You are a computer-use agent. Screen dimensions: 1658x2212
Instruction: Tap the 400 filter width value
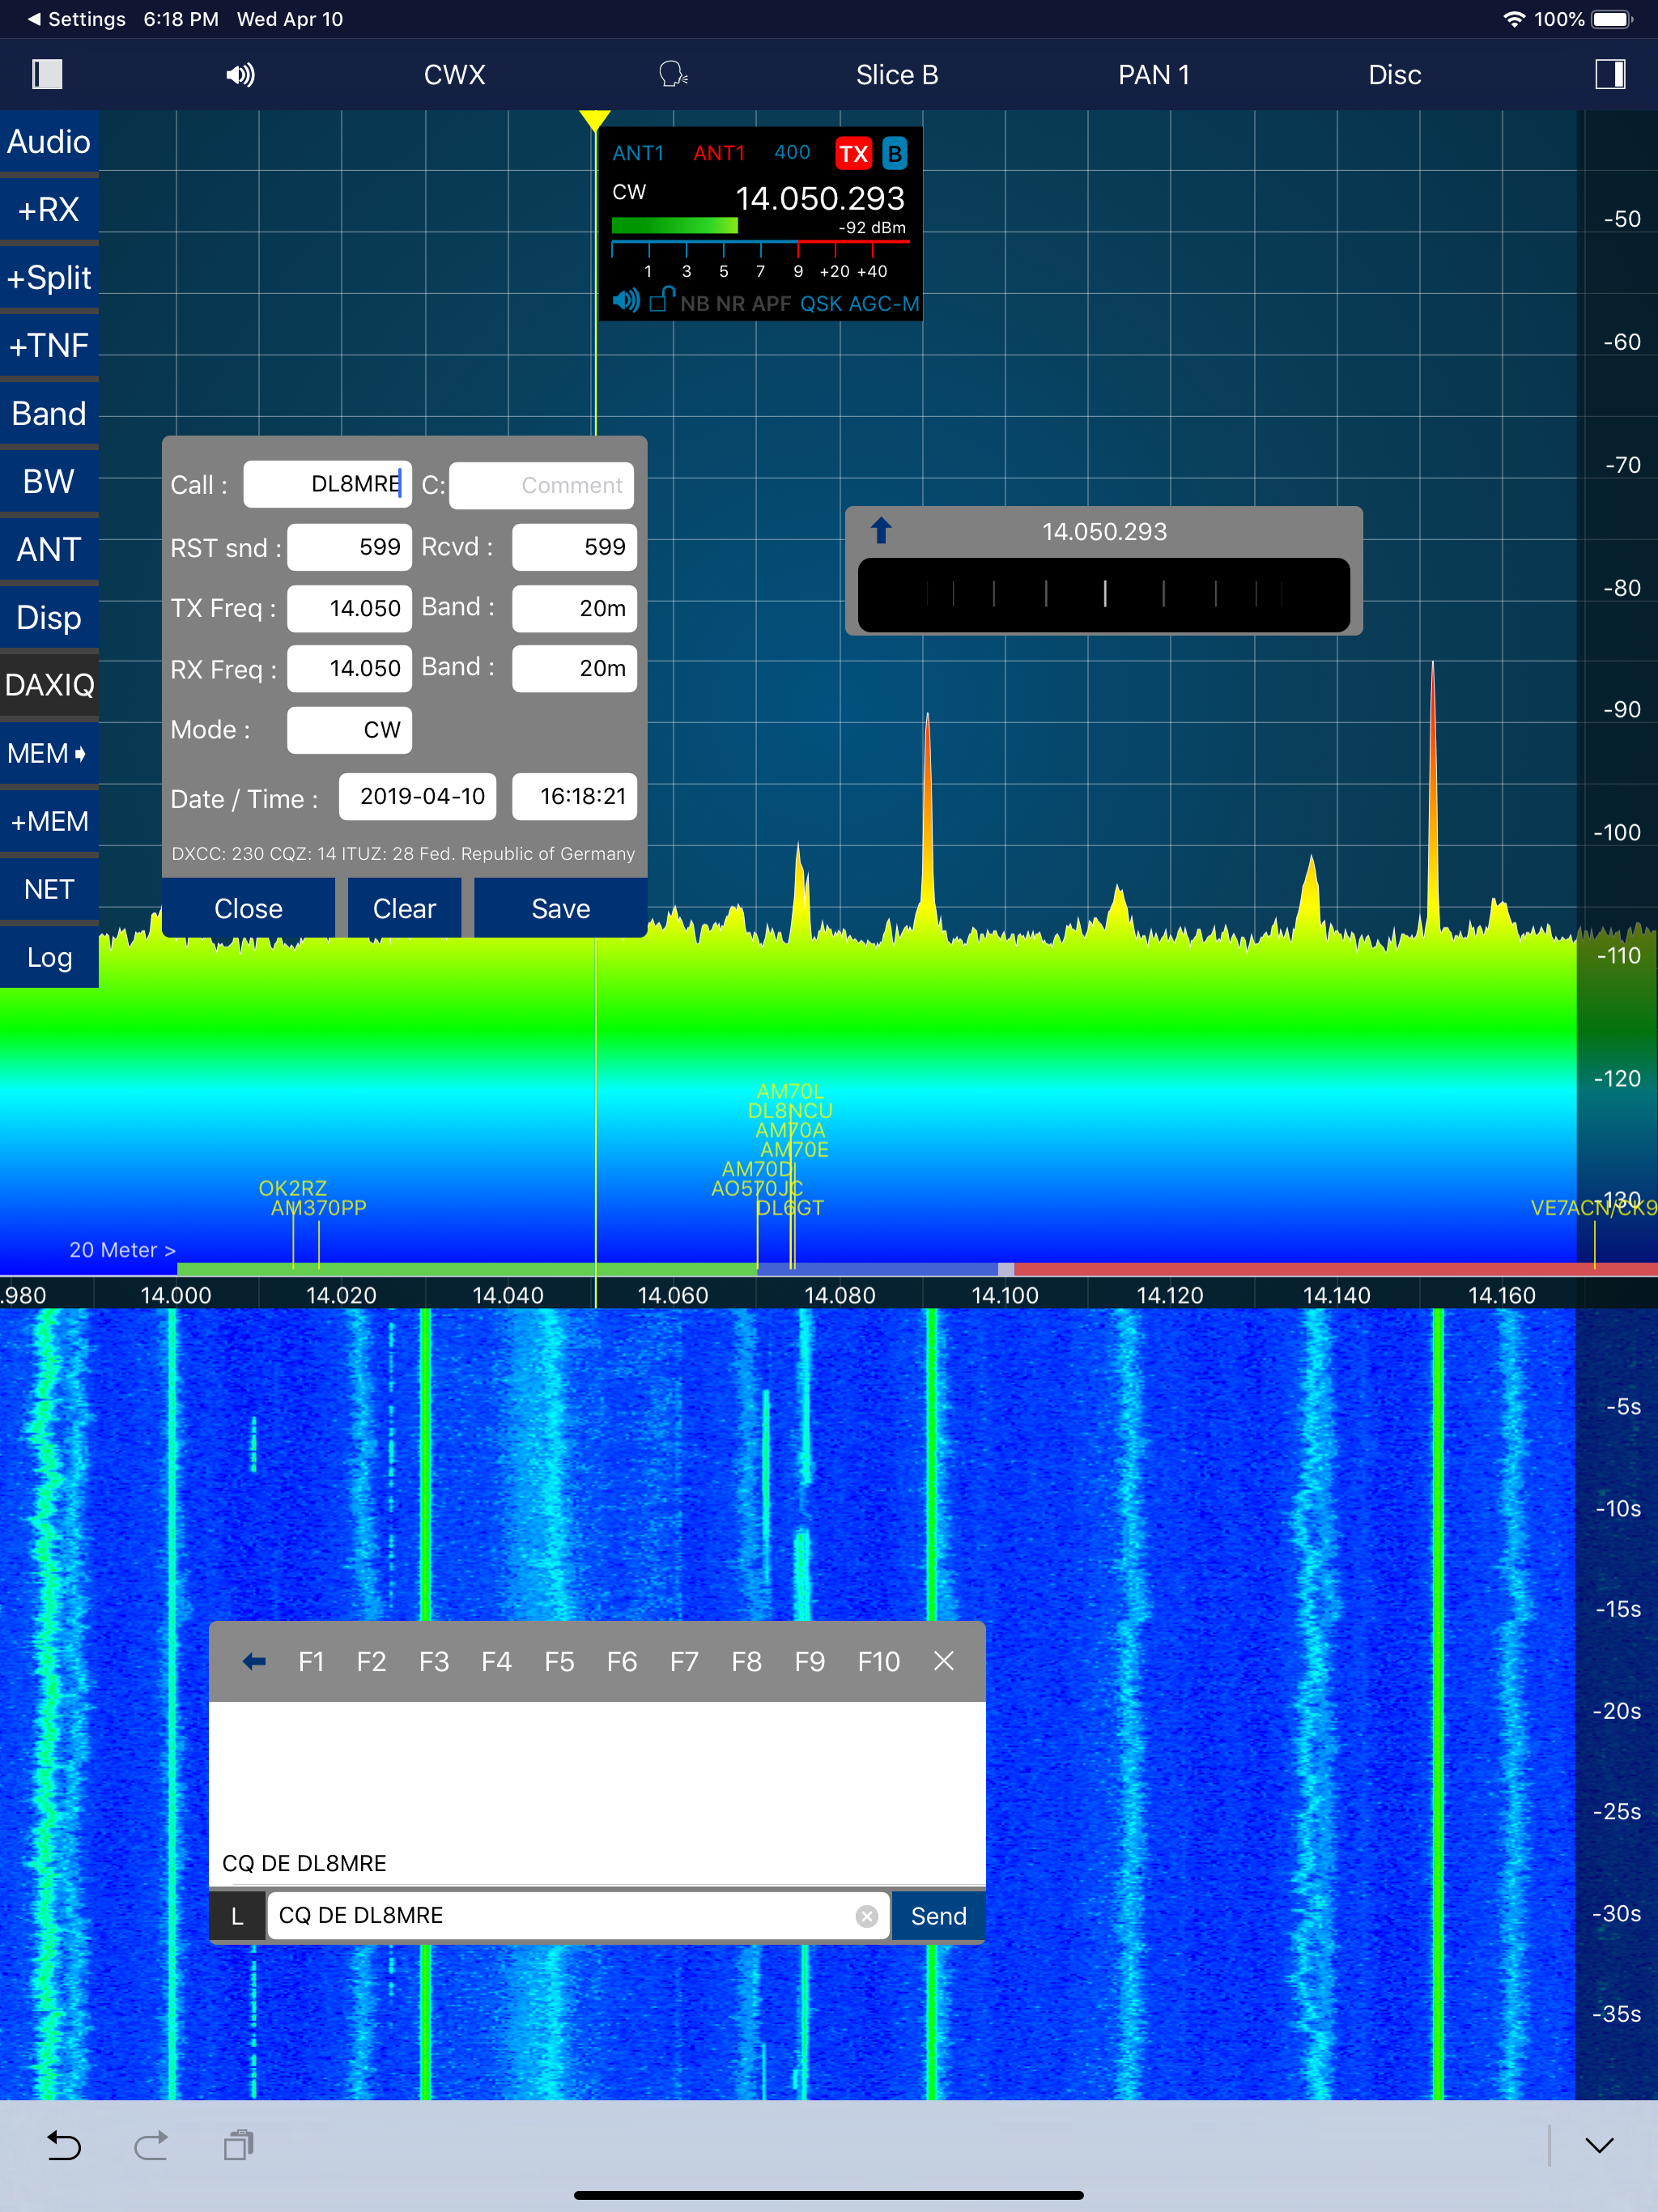792,152
